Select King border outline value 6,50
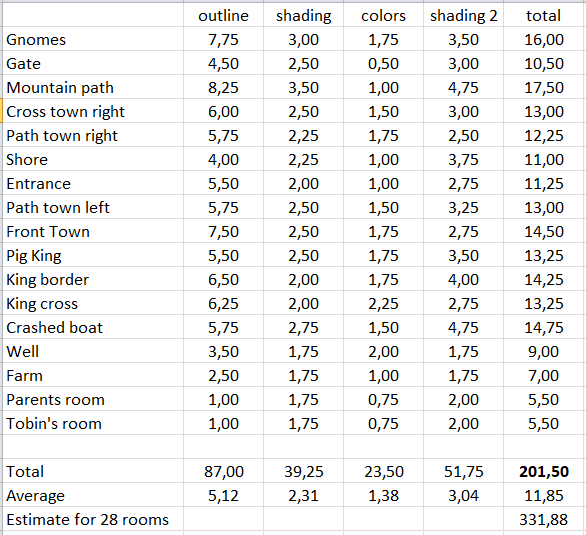Image resolution: width=586 pixels, height=535 pixels. 223,279
